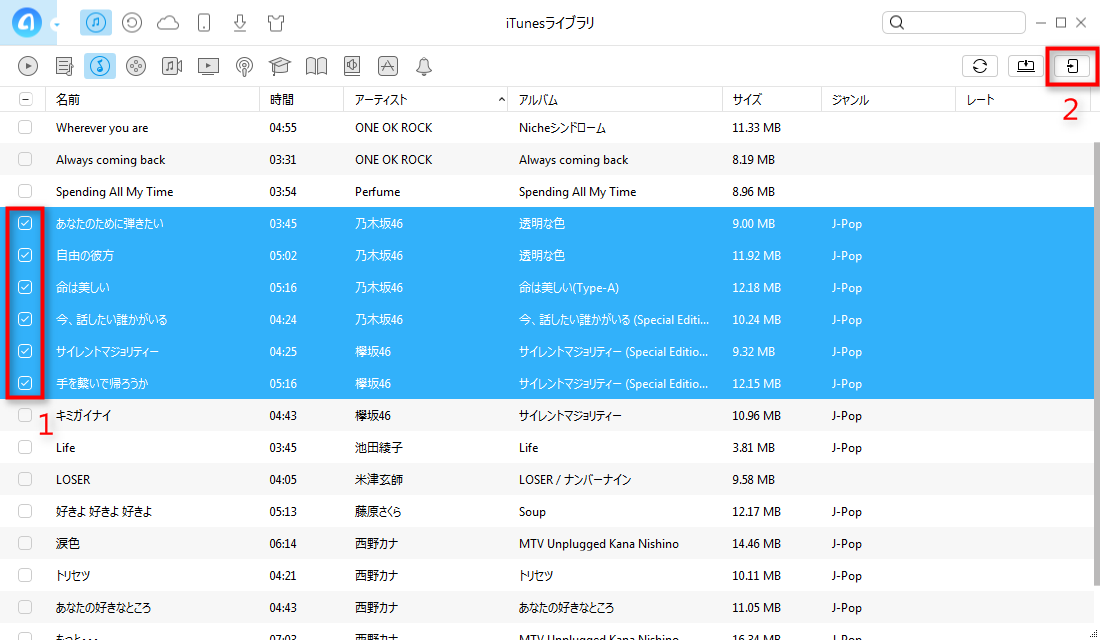Open the playlists category icon
The height and width of the screenshot is (640, 1100).
pyautogui.click(x=65, y=66)
